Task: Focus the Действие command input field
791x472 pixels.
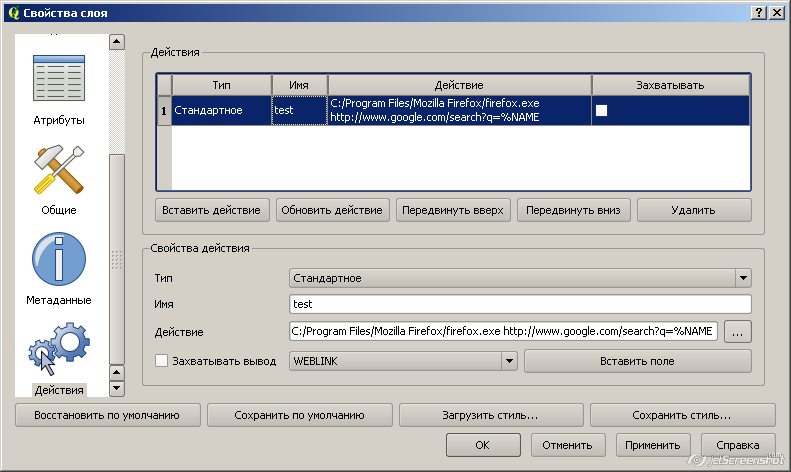Action: coord(503,331)
